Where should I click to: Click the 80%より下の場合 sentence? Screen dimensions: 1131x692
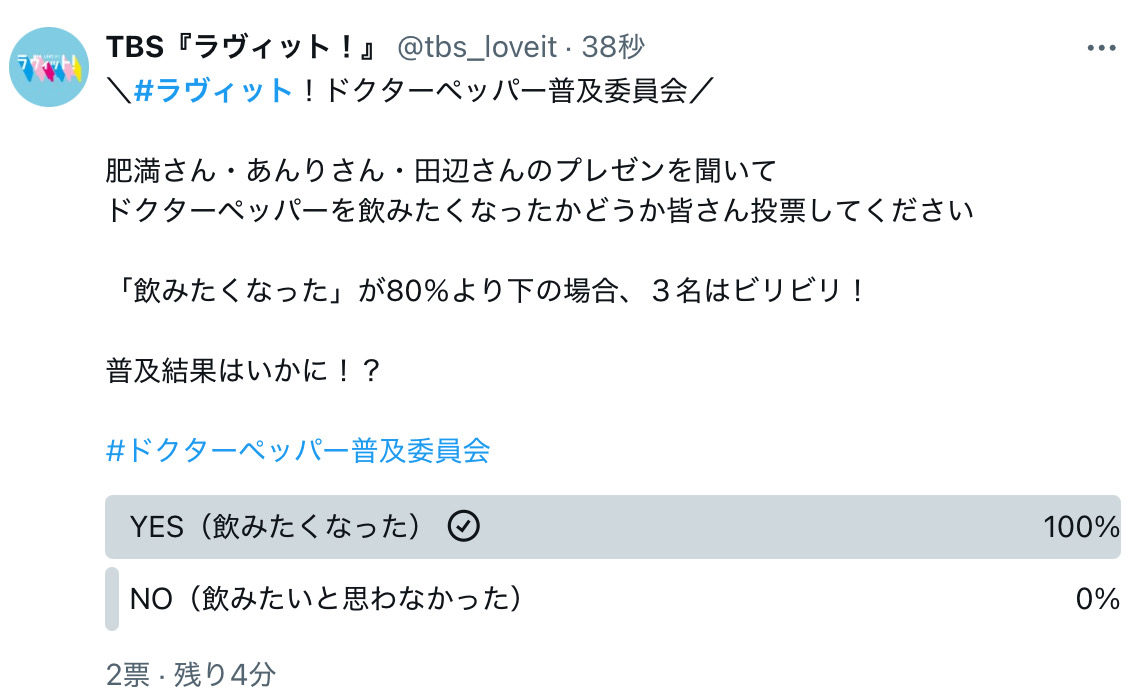pos(484,292)
